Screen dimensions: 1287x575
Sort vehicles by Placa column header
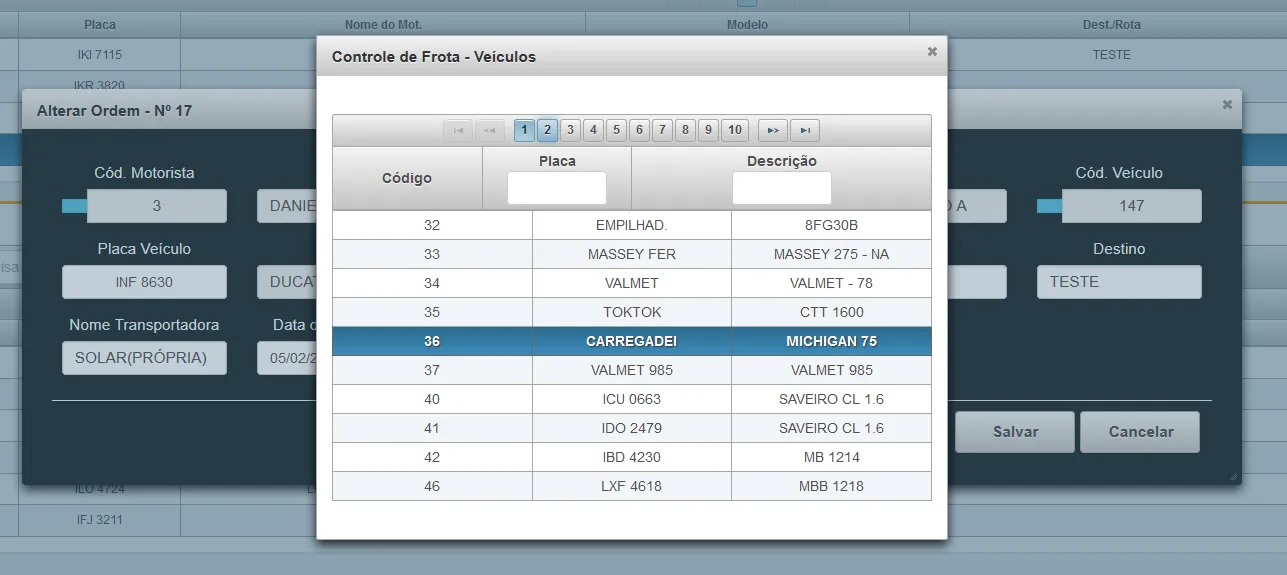(x=557, y=160)
